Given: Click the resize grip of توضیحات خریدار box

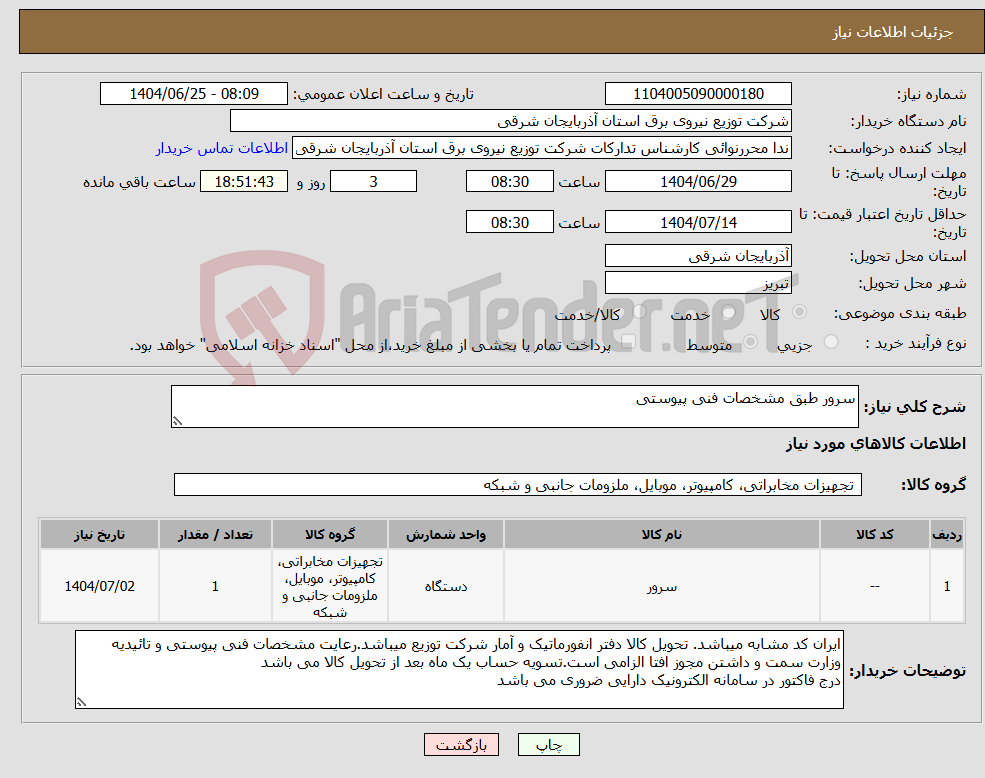Looking at the screenshot, I should (x=80, y=700).
